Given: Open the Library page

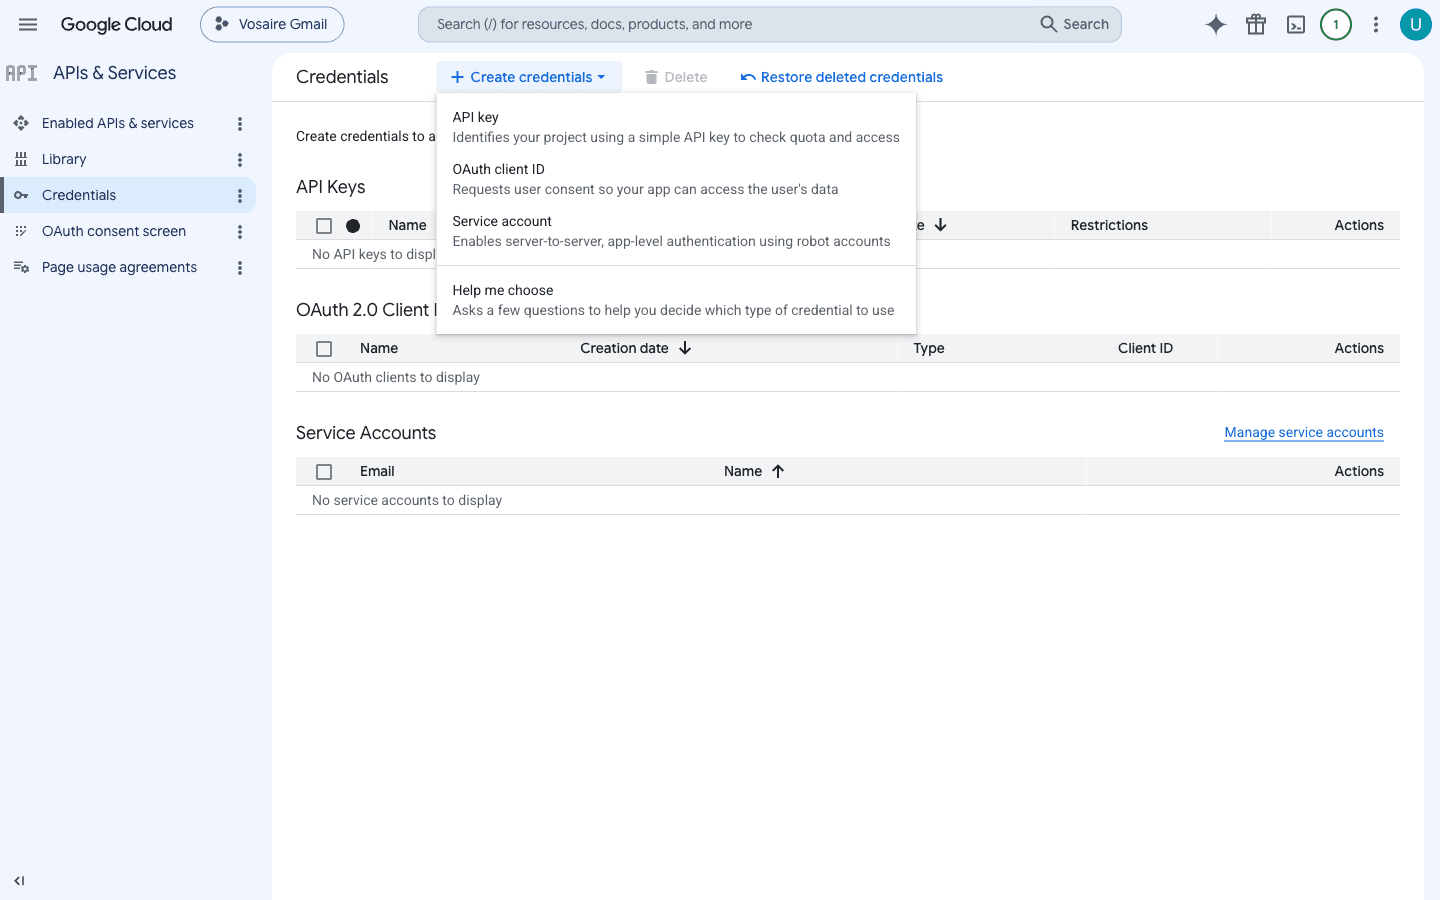Looking at the screenshot, I should coord(64,159).
